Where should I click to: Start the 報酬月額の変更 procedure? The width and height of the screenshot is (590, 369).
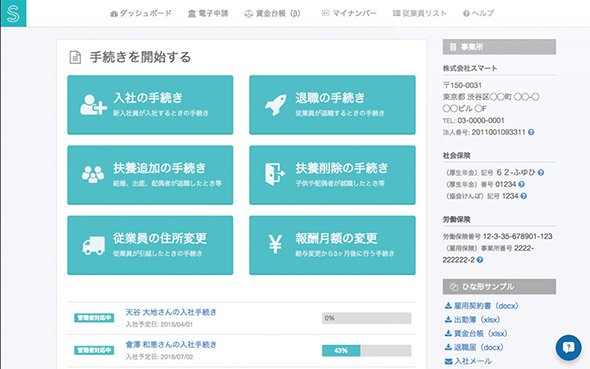point(332,245)
